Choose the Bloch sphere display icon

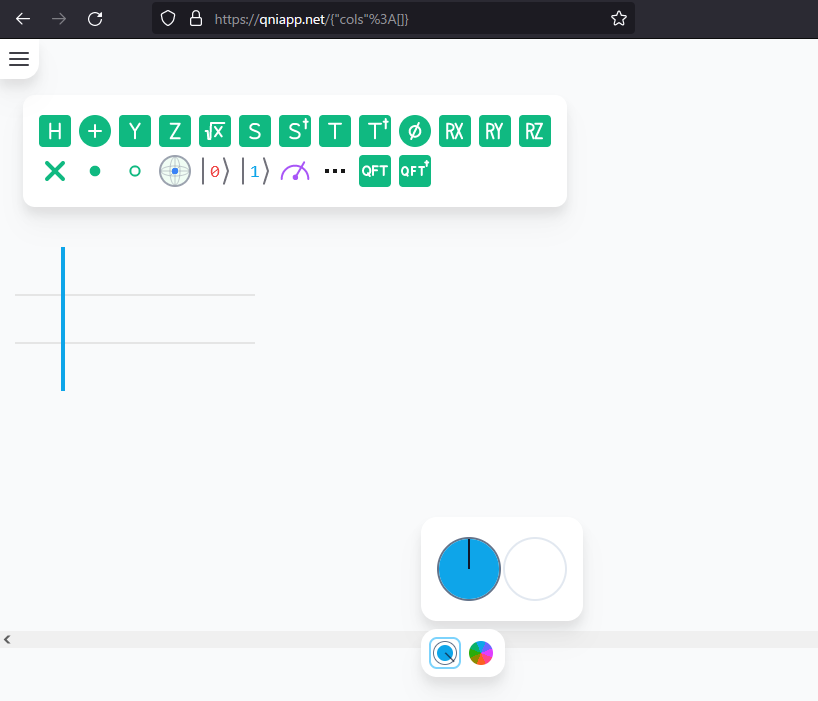pos(175,171)
